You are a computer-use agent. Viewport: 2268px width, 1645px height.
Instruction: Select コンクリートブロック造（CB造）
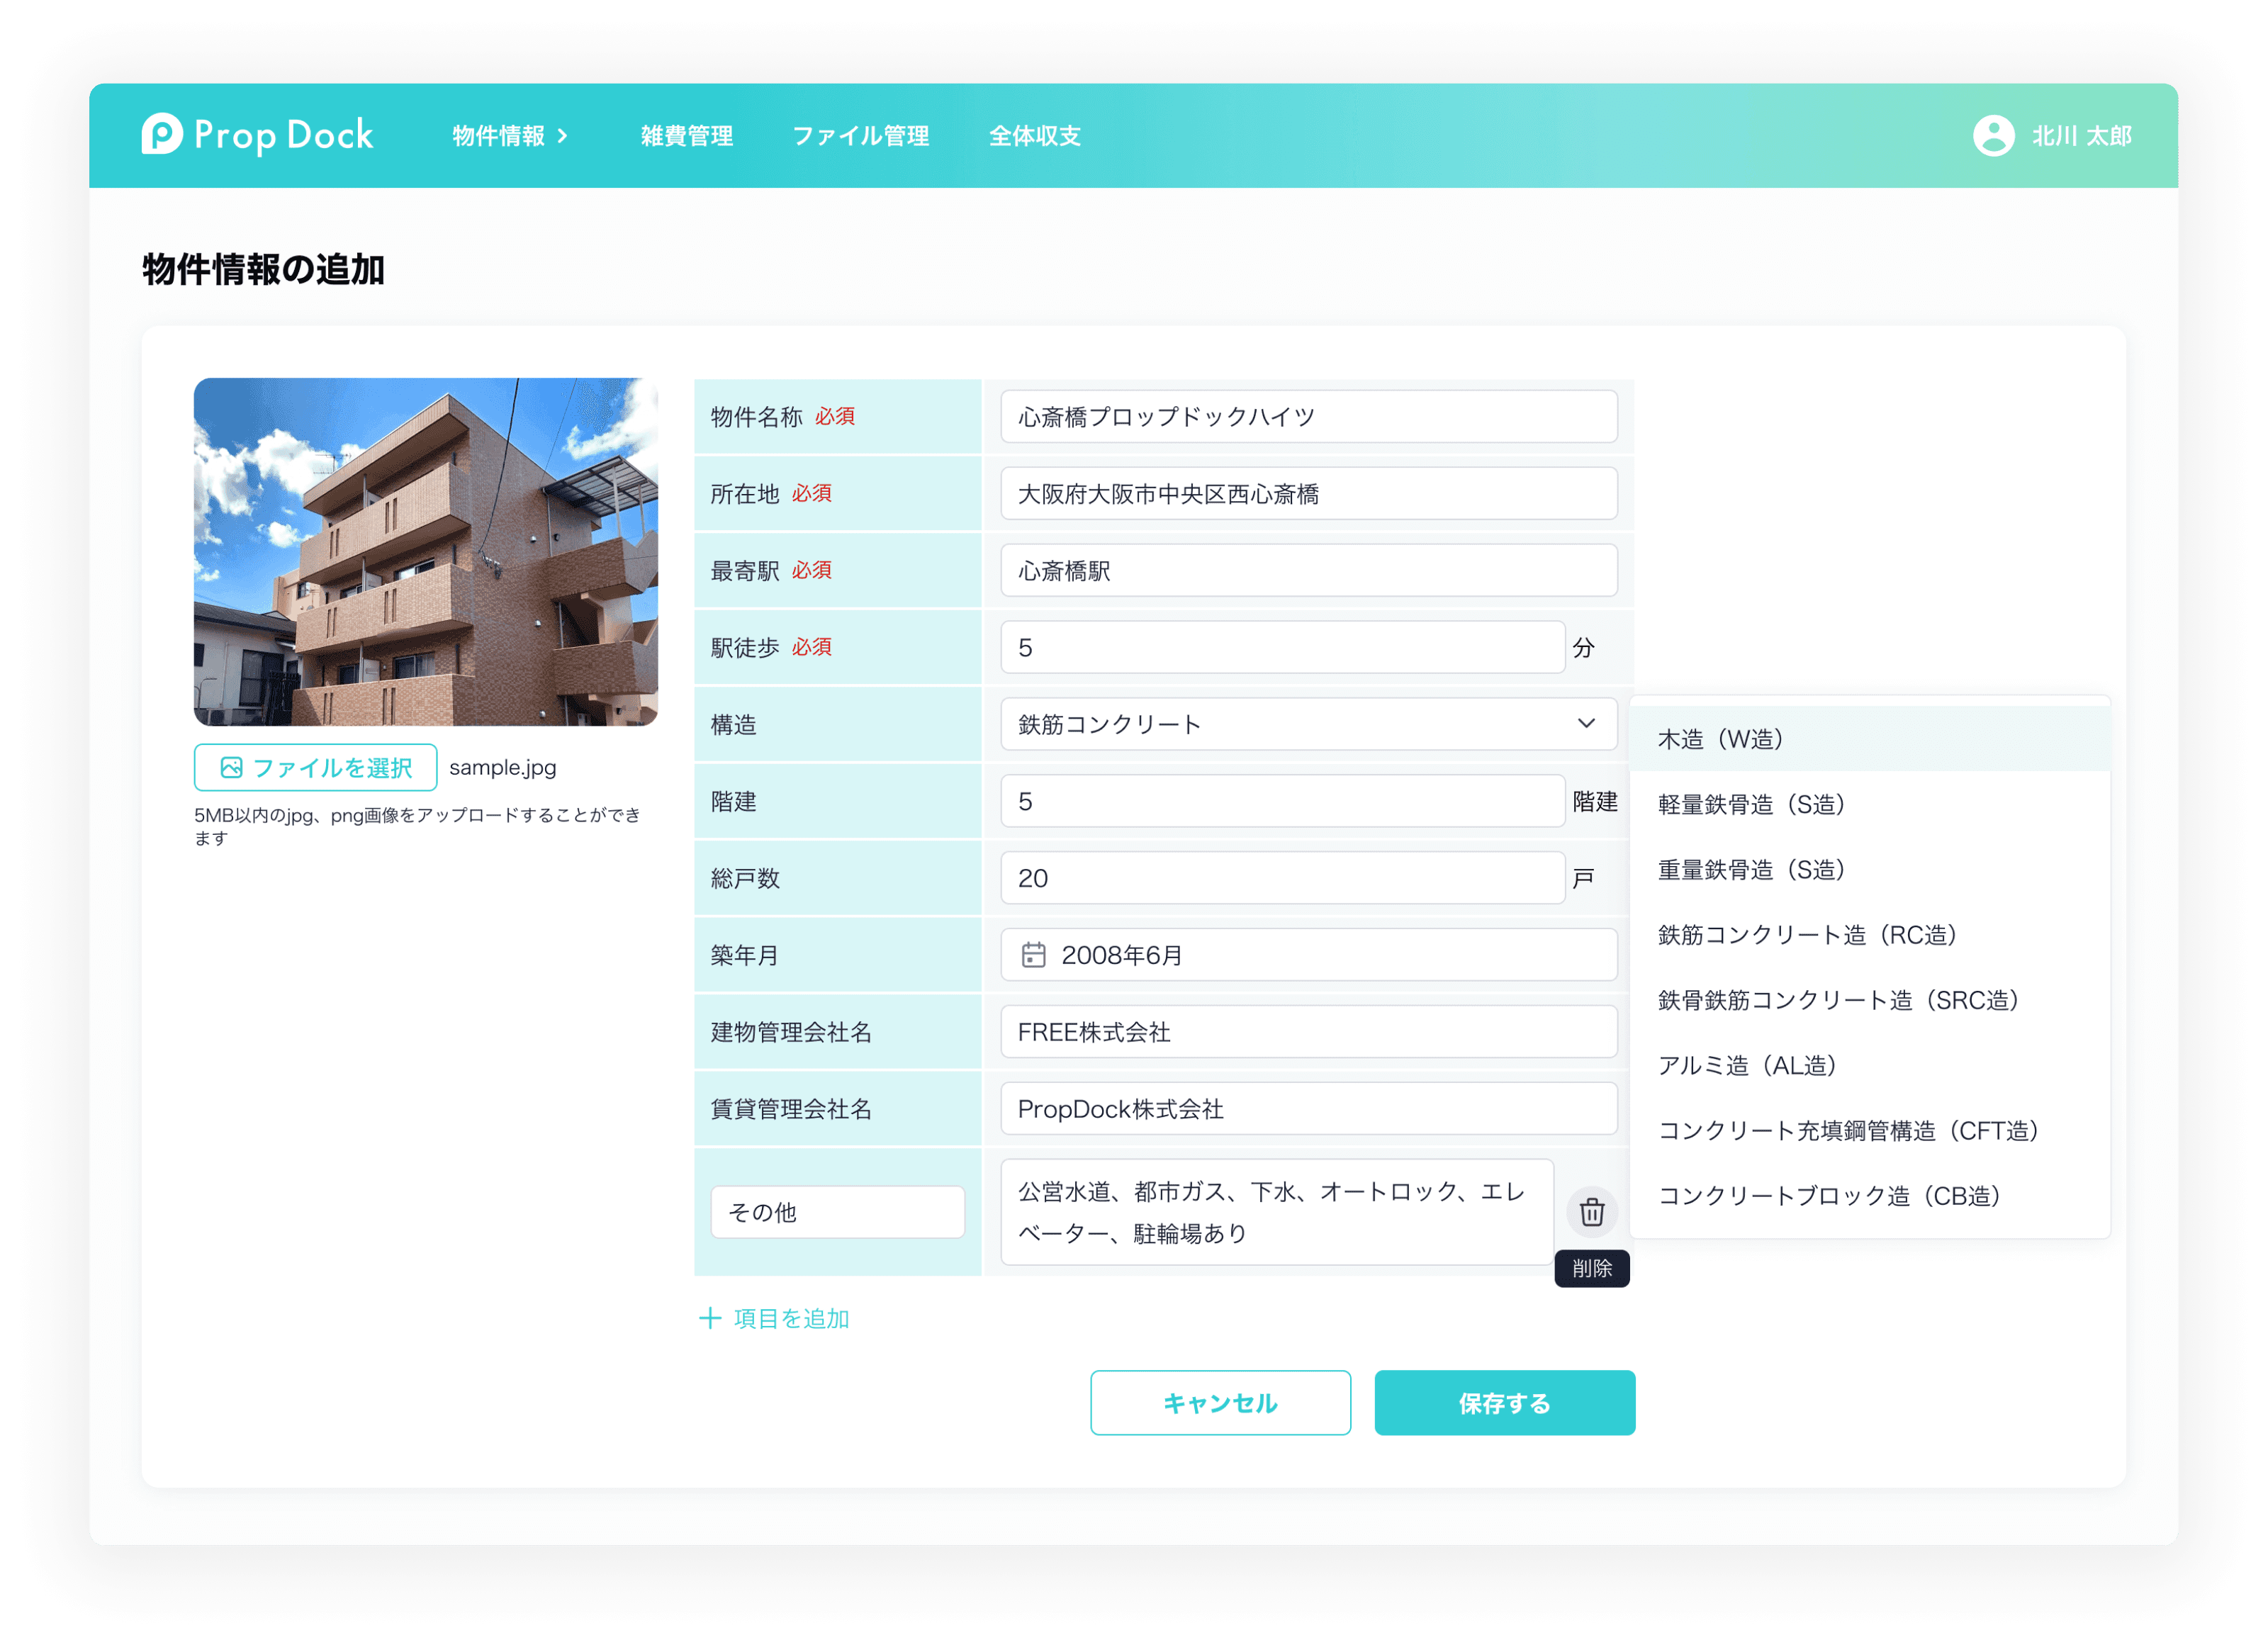(x=1869, y=1196)
